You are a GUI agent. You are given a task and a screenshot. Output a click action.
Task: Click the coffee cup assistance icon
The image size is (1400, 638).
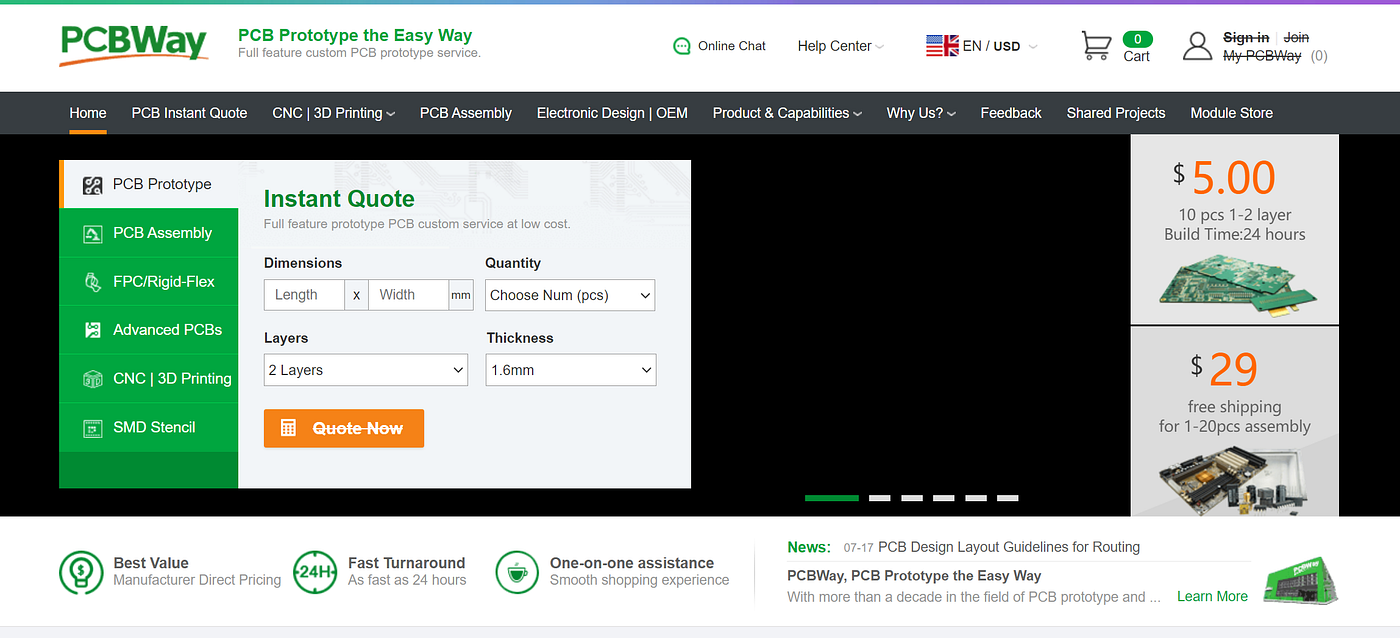point(517,572)
